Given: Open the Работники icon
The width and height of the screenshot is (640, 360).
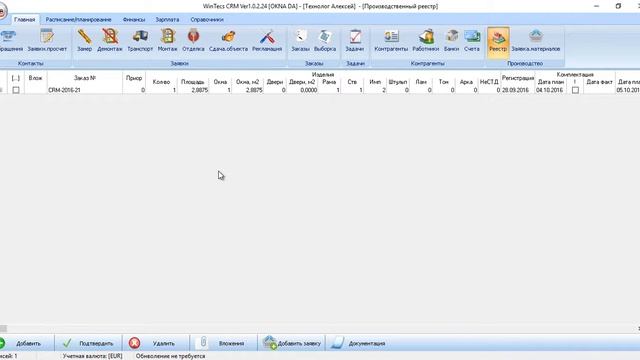Looking at the screenshot, I should 425,40.
